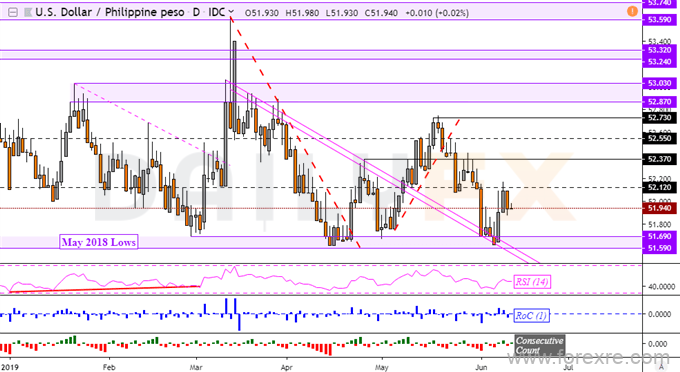The height and width of the screenshot is (372, 680).
Task: Click the Consecutive Count axis value '0.000'
Action: point(657,344)
